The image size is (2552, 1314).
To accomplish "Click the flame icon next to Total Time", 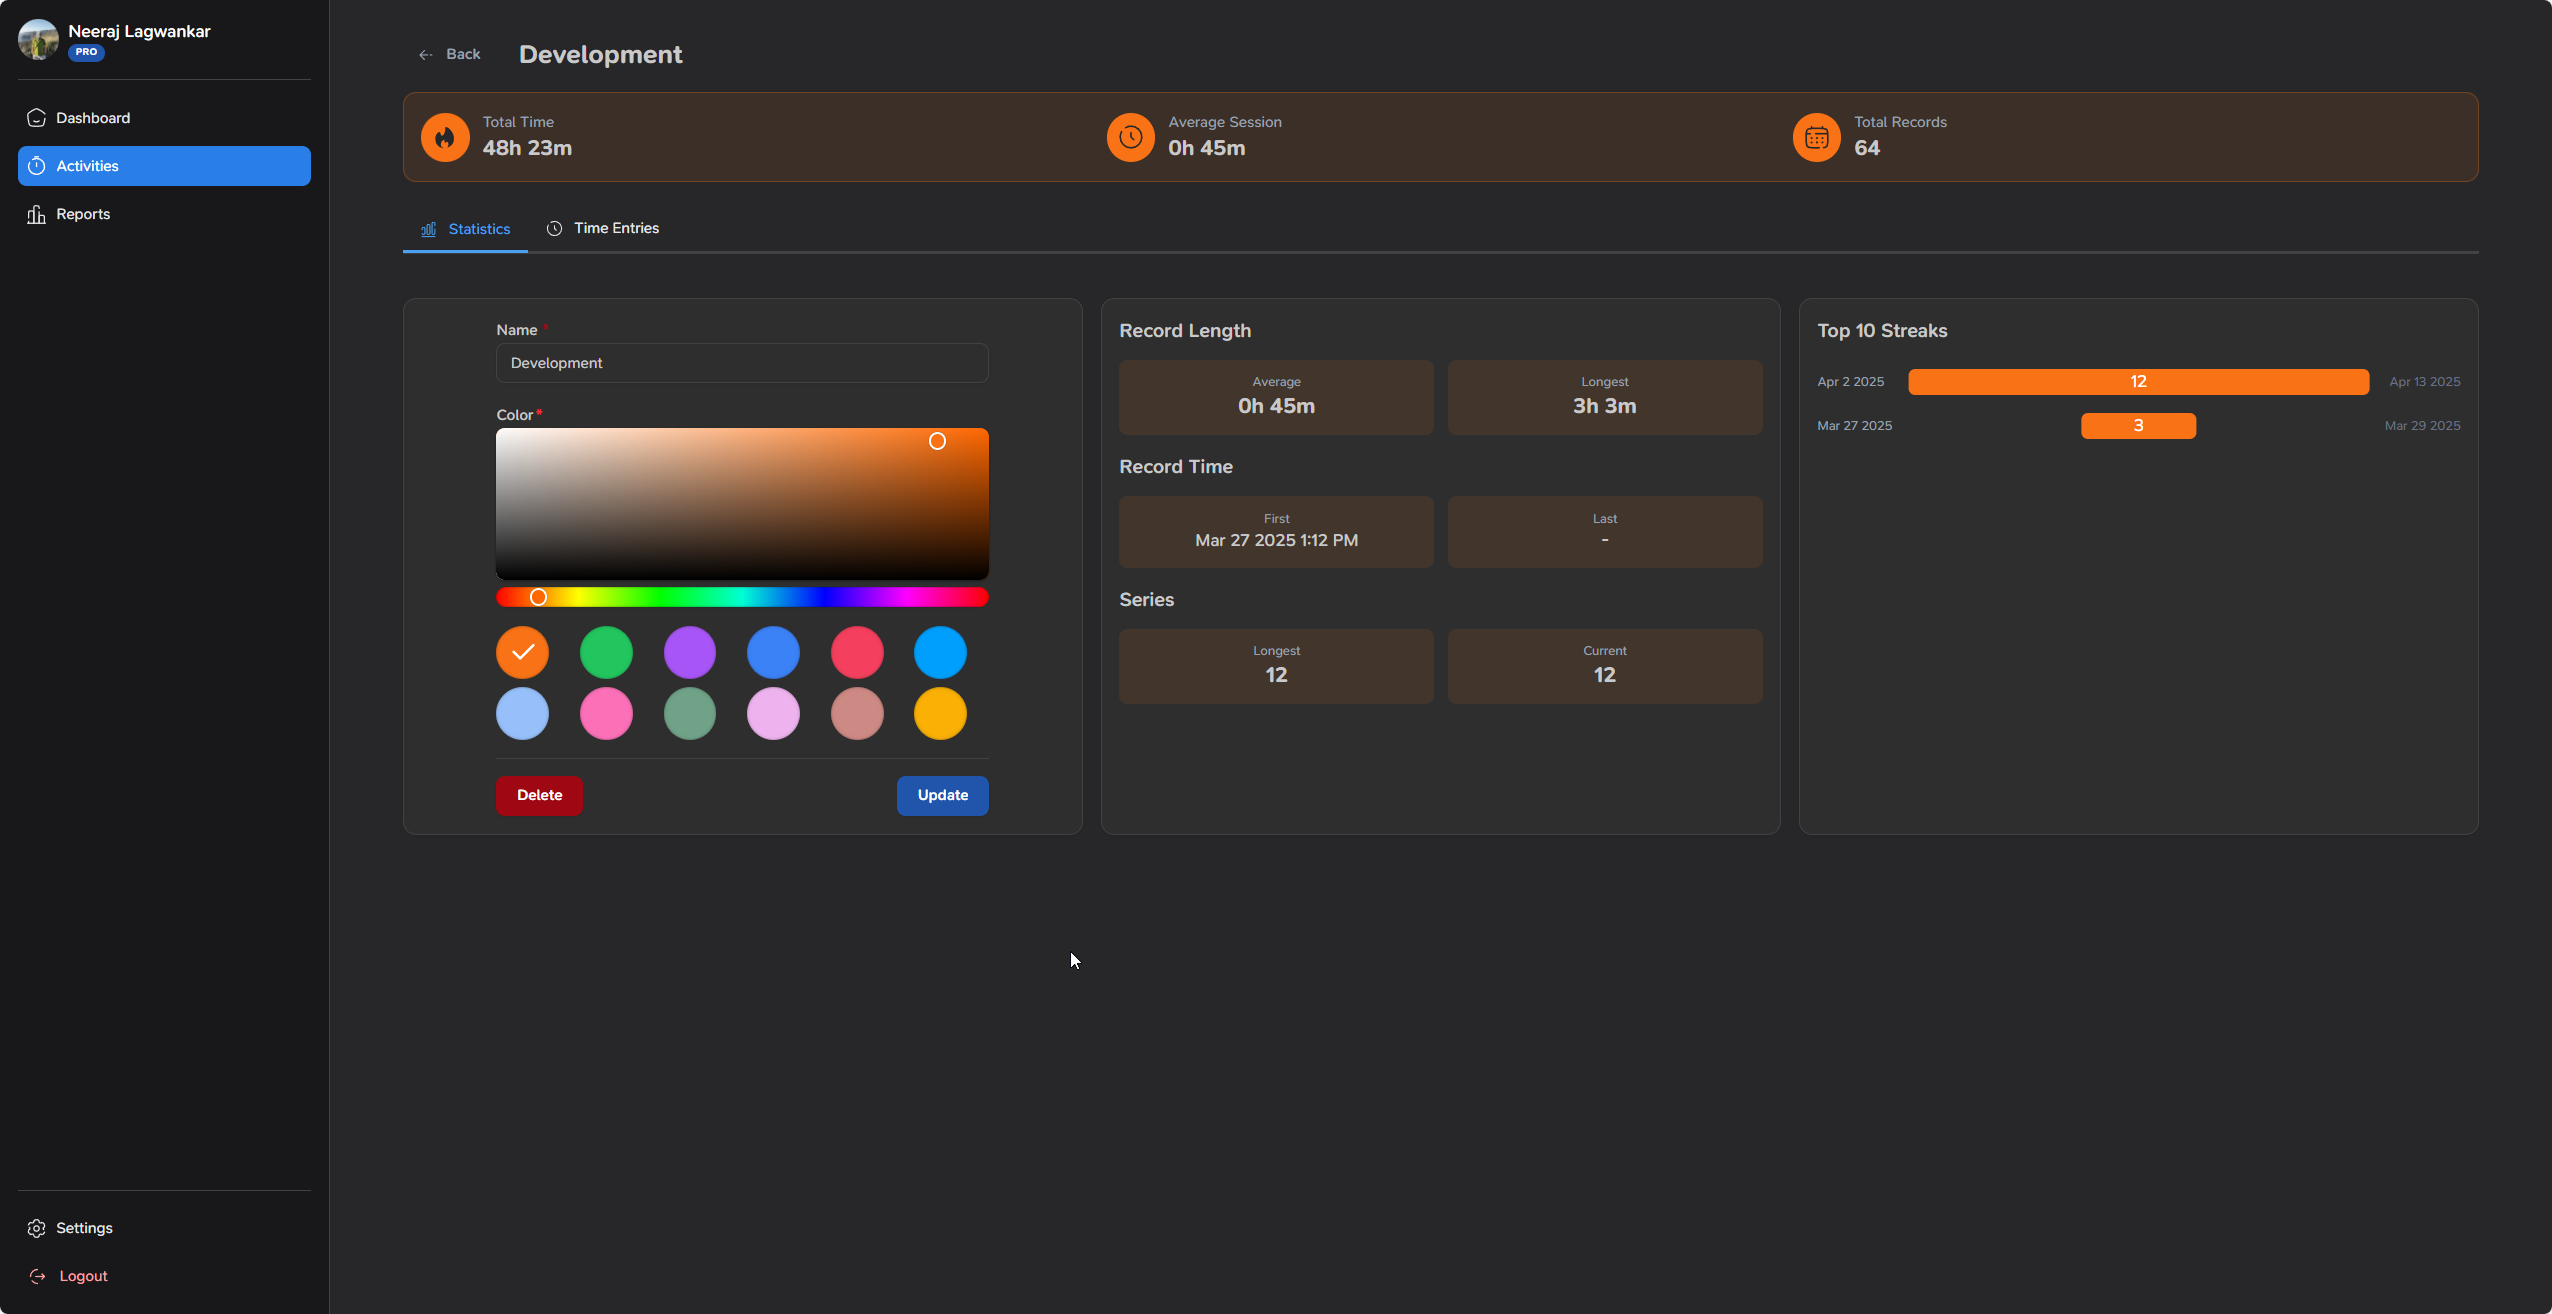I will [445, 137].
